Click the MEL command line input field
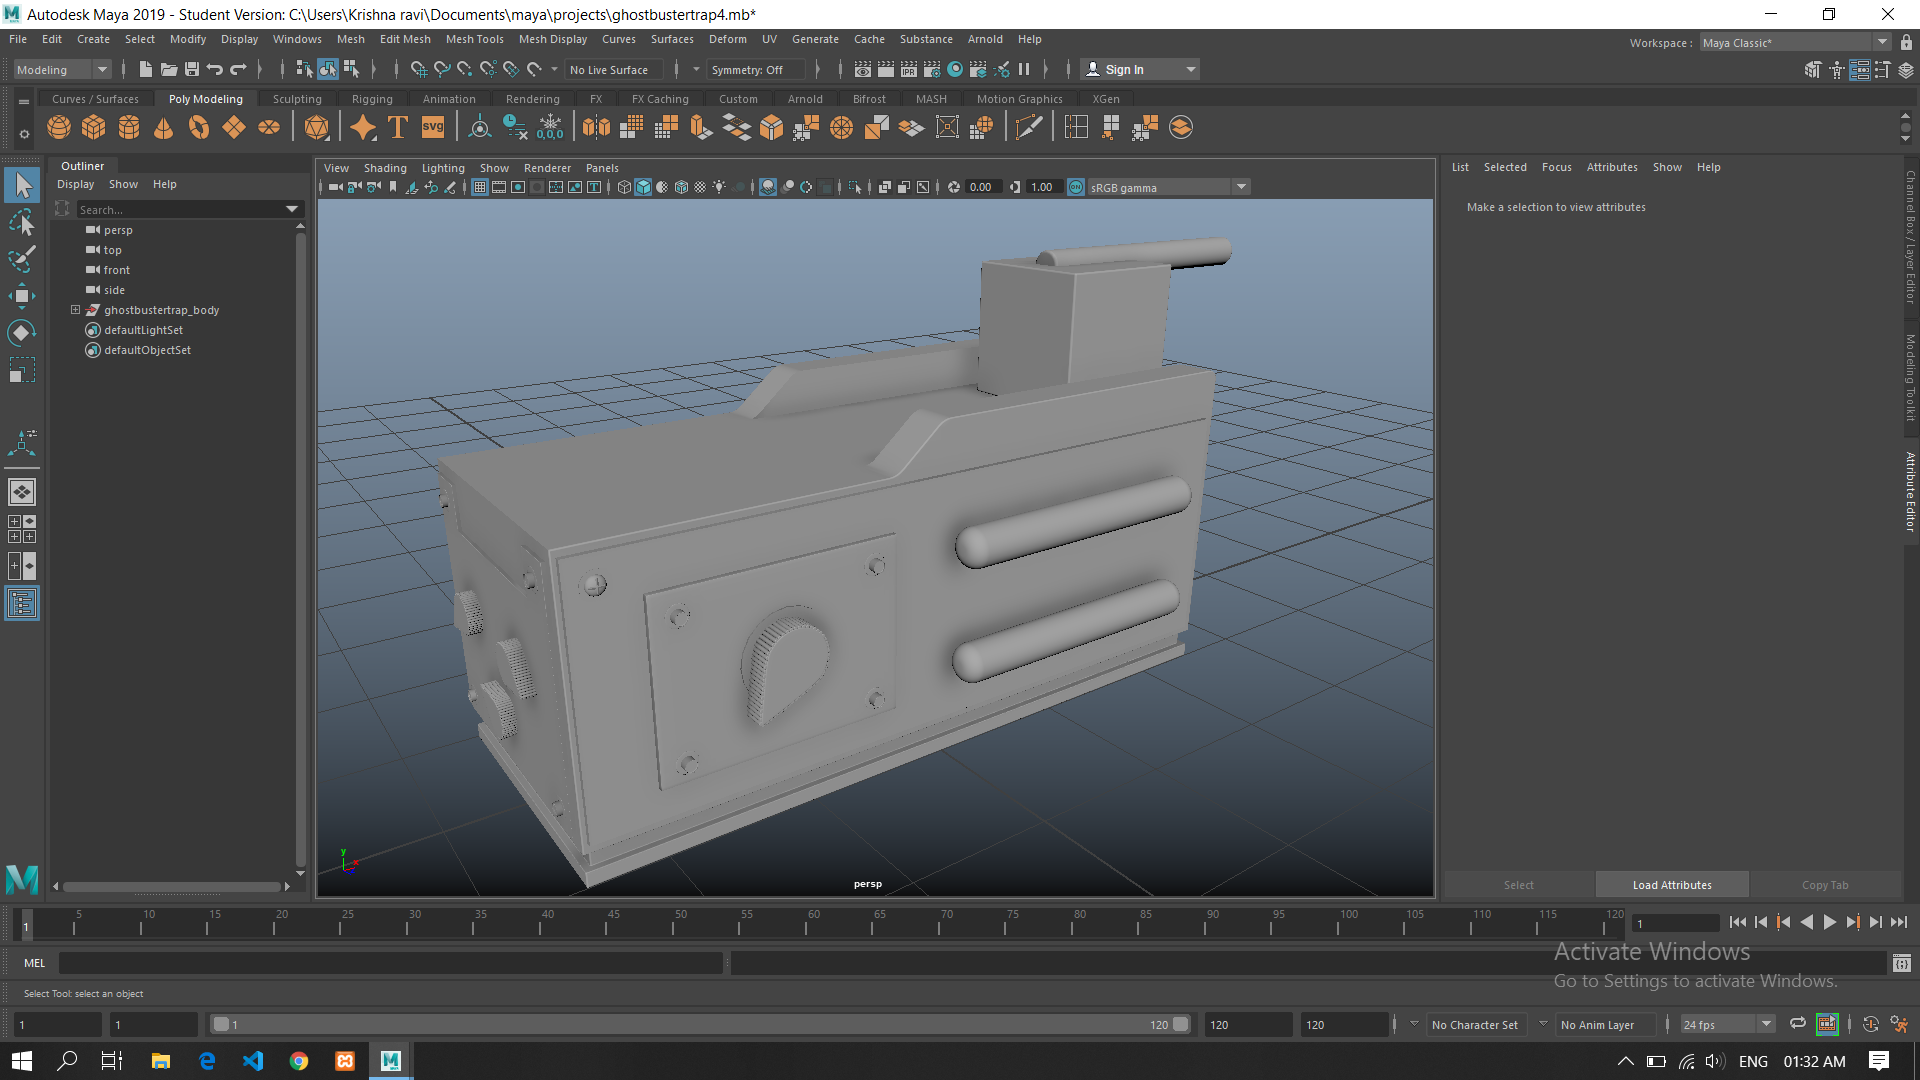 390,963
